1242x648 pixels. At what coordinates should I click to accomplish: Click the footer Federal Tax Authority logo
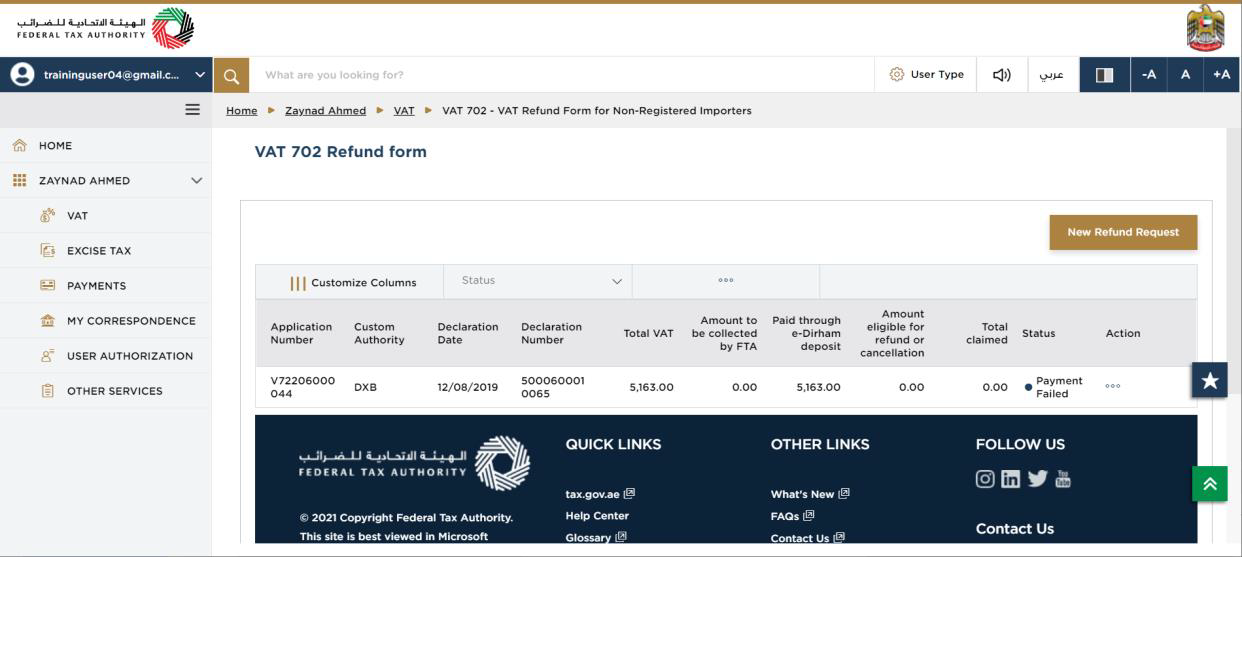pyautogui.click(x=415, y=463)
